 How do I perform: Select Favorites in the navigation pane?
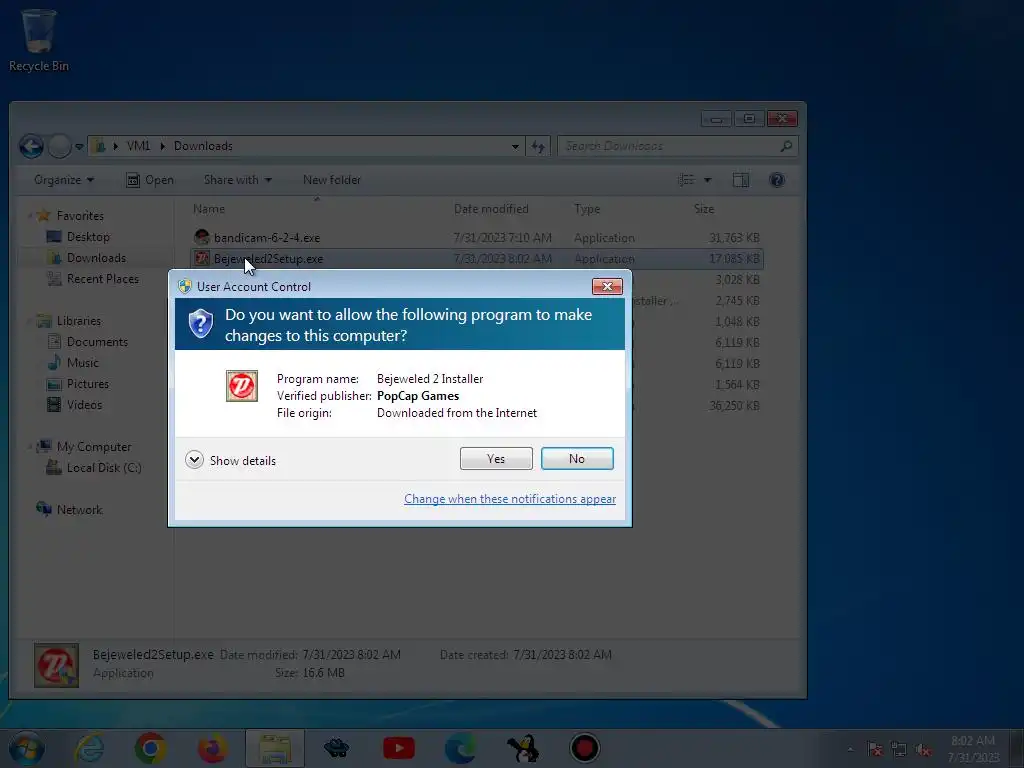click(80, 216)
